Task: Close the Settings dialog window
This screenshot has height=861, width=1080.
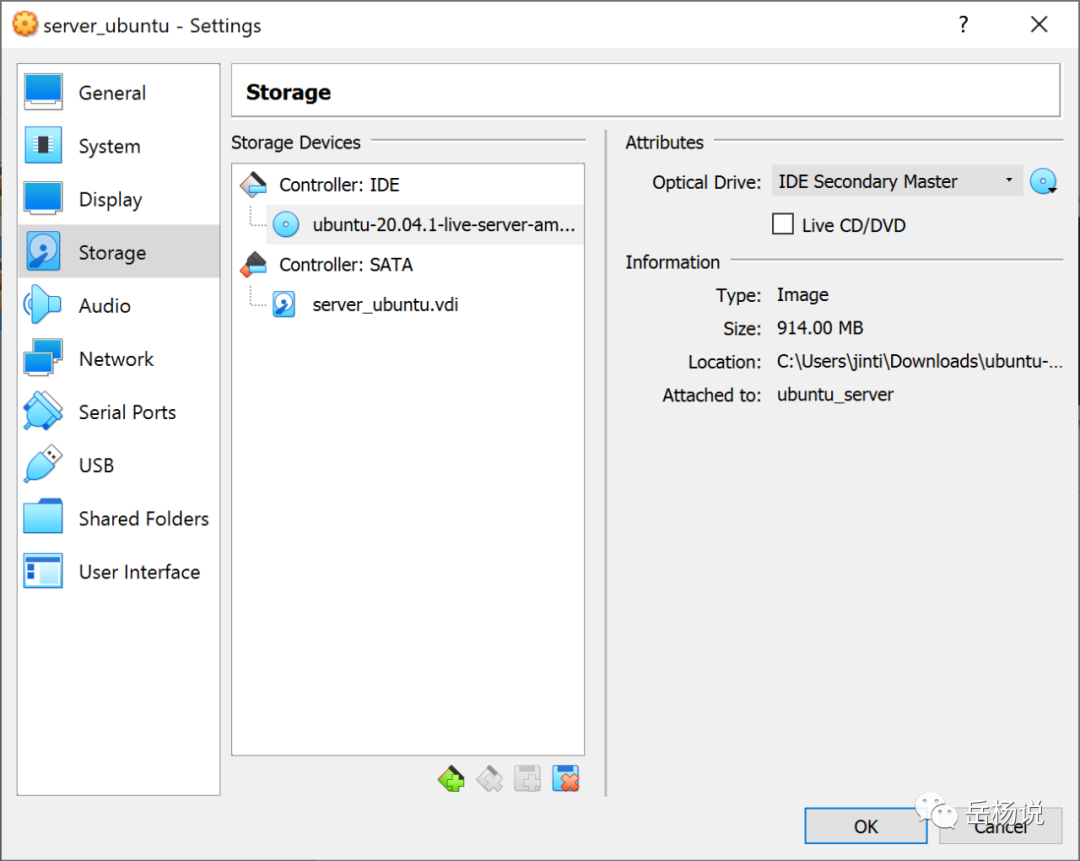Action: coord(1039,25)
